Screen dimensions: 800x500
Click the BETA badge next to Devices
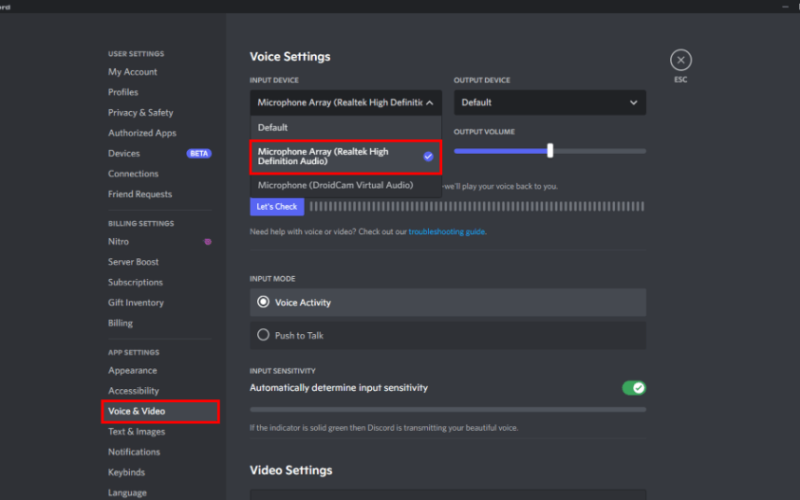click(x=199, y=154)
